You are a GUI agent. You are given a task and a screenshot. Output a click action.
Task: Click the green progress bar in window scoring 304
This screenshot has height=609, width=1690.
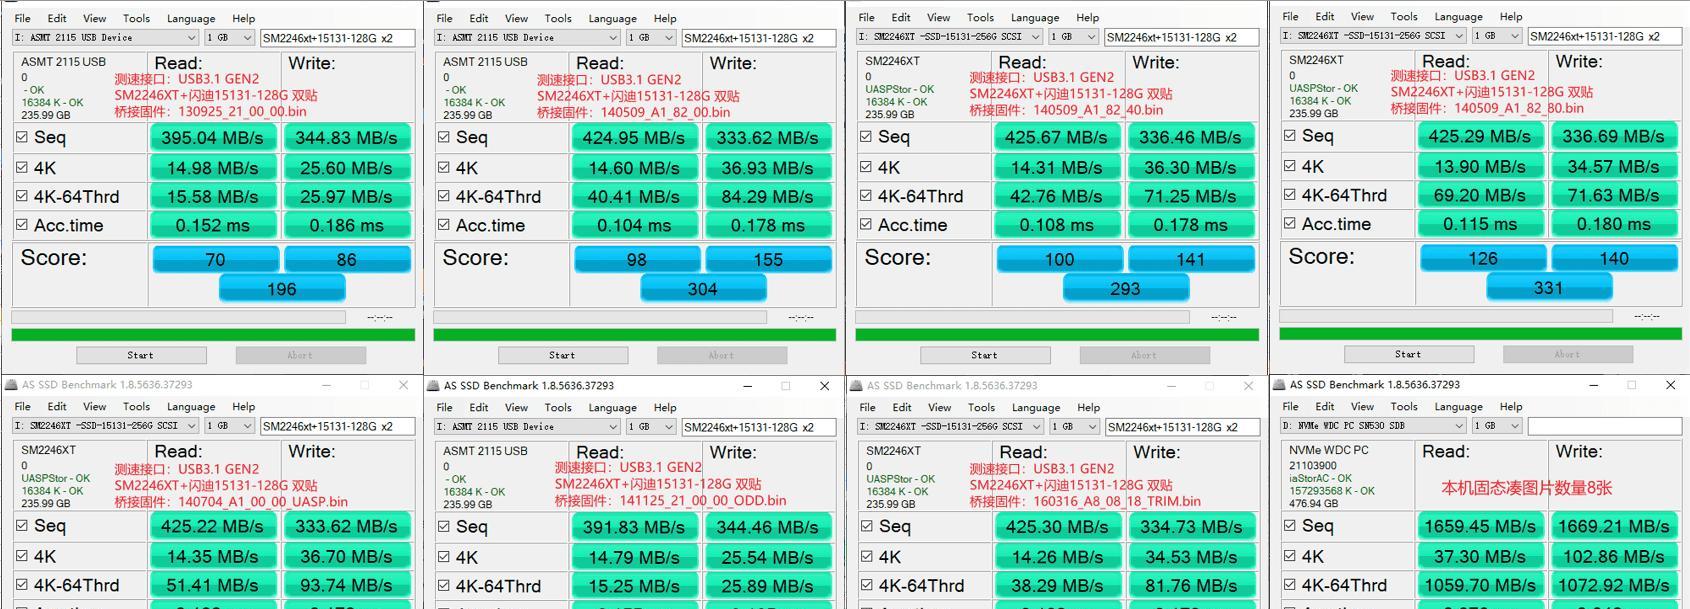click(635, 335)
